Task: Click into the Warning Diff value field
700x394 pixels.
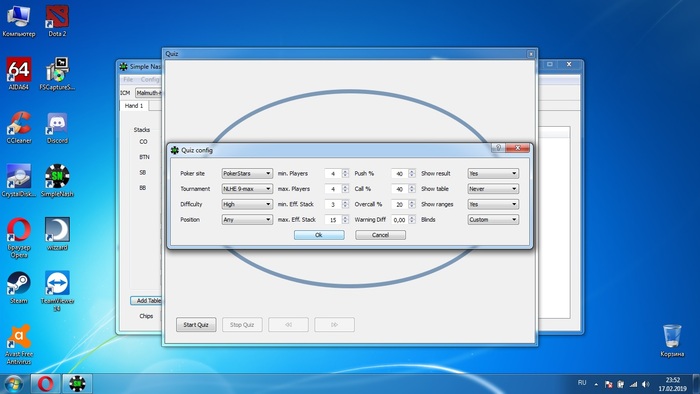Action: point(400,220)
